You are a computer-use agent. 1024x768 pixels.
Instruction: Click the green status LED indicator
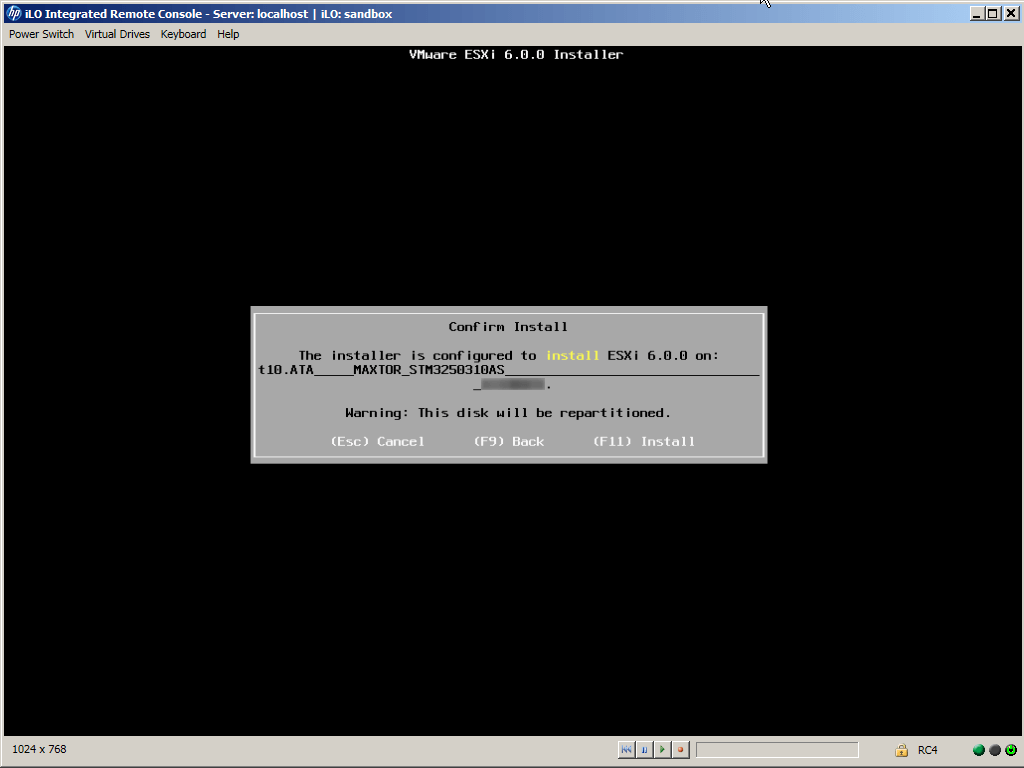[x=979, y=750]
